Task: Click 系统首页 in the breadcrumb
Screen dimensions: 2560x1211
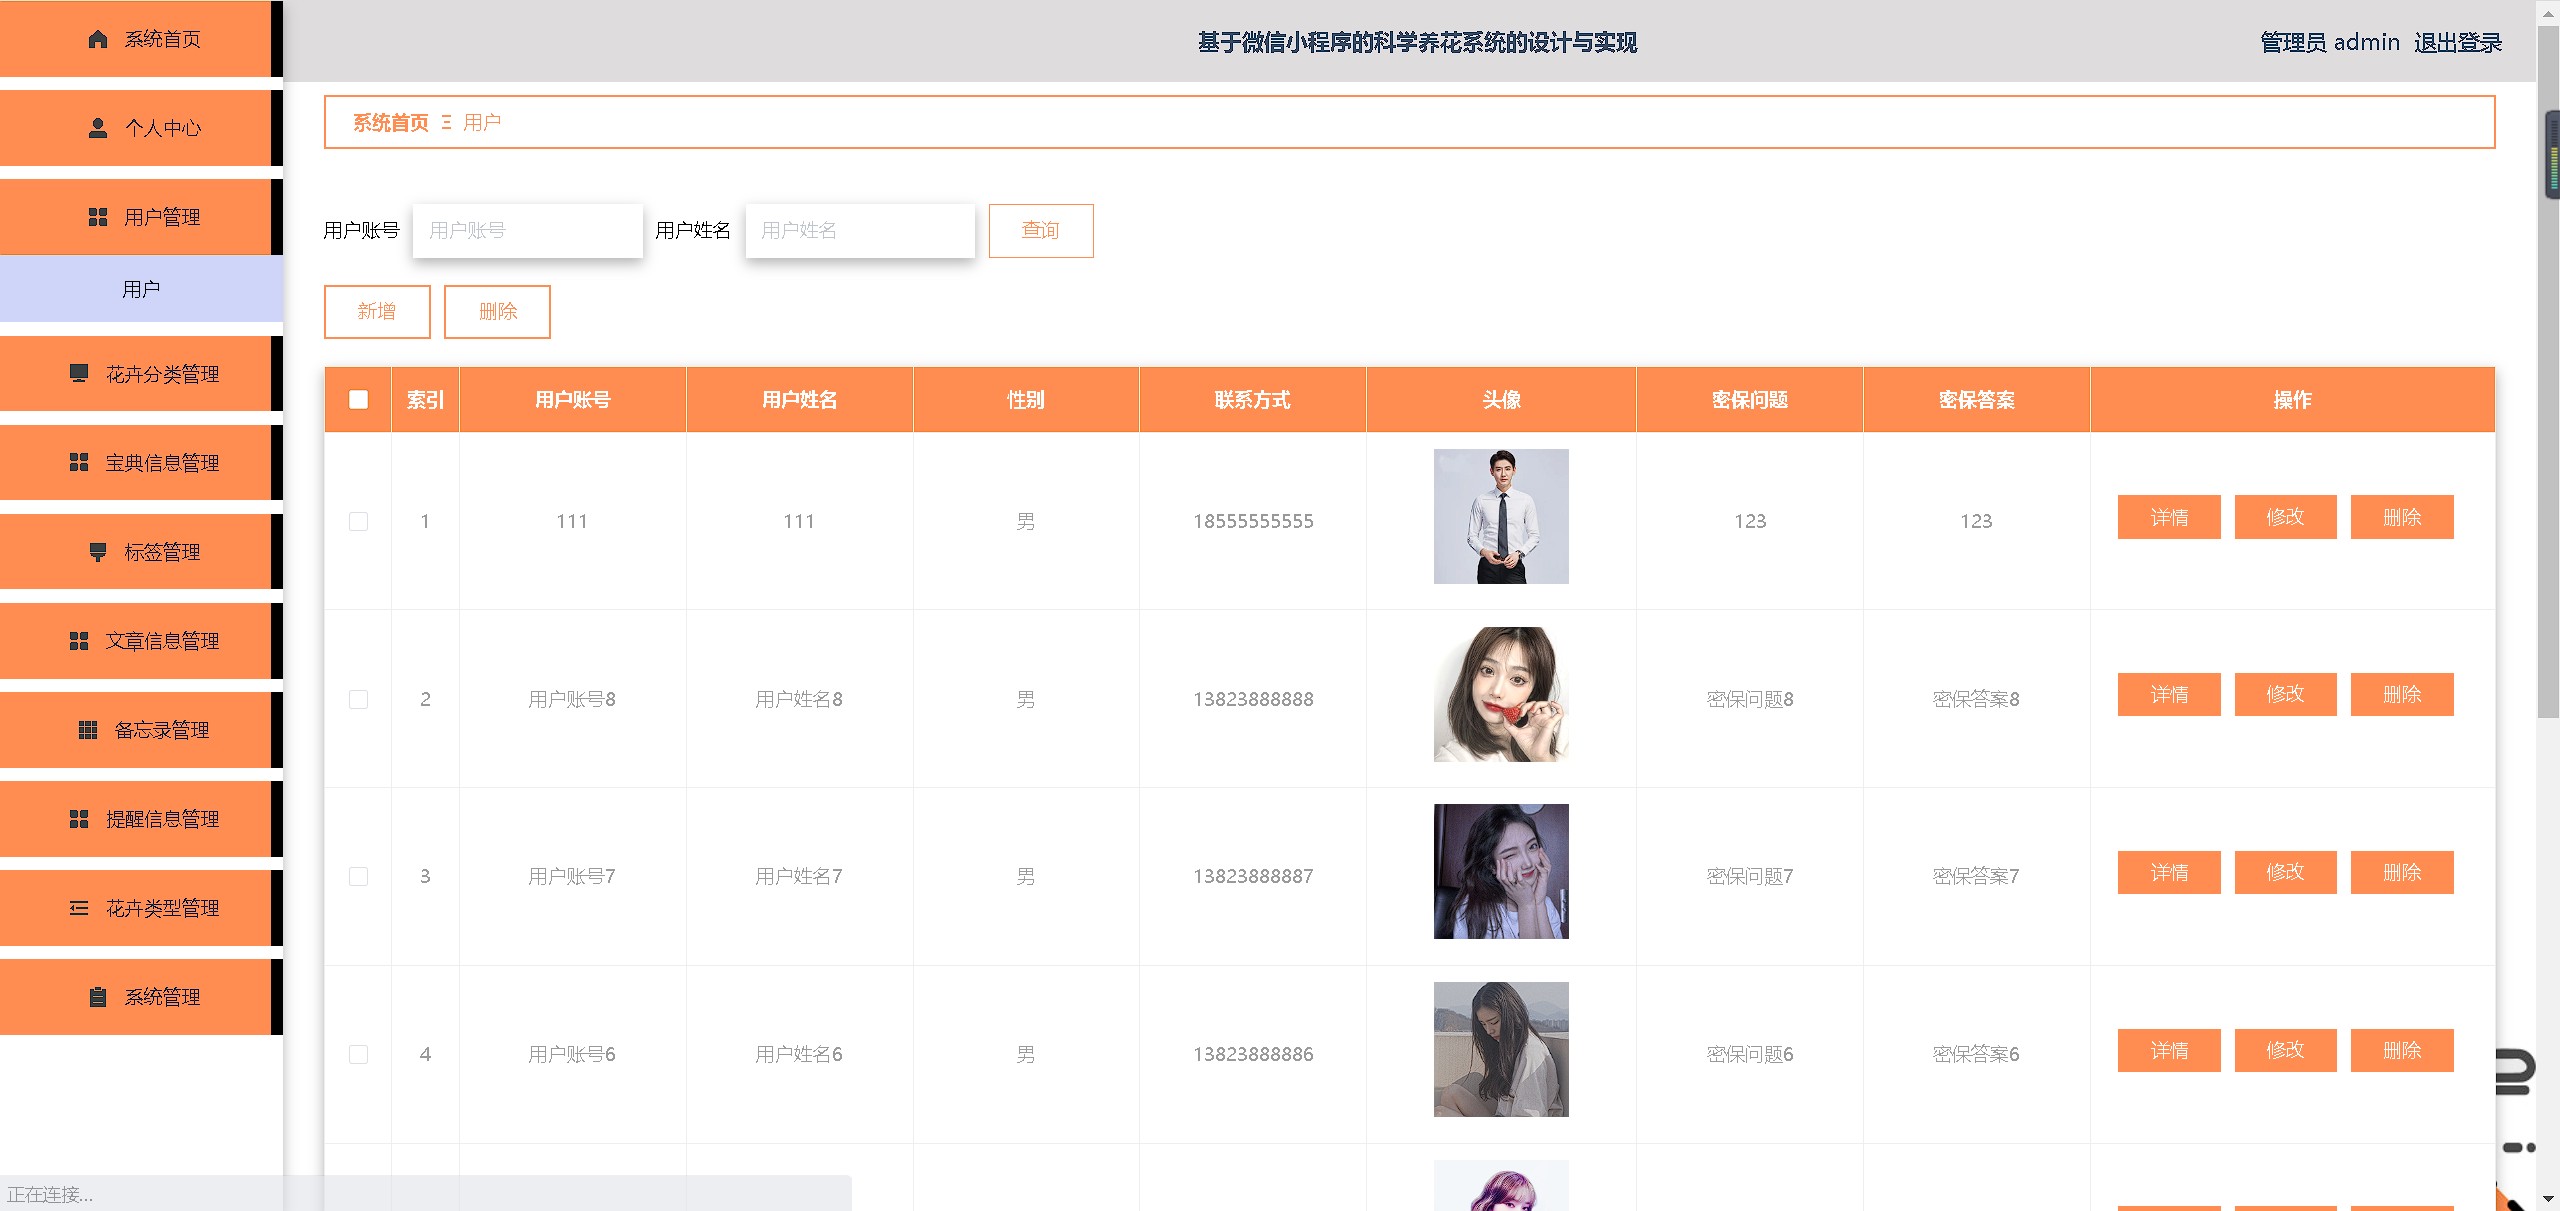Action: click(x=390, y=122)
